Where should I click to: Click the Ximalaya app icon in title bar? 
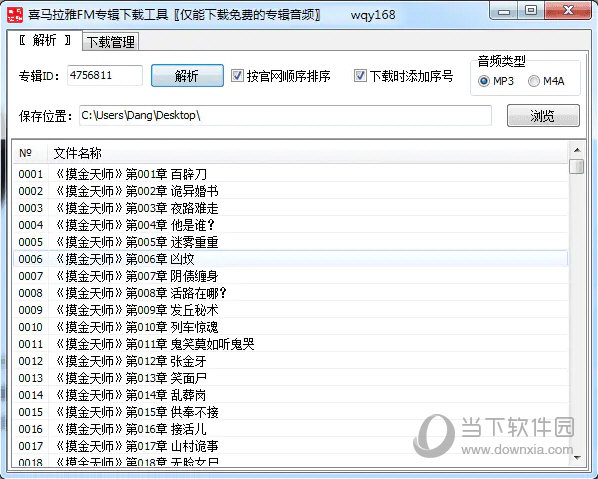[x=15, y=14]
